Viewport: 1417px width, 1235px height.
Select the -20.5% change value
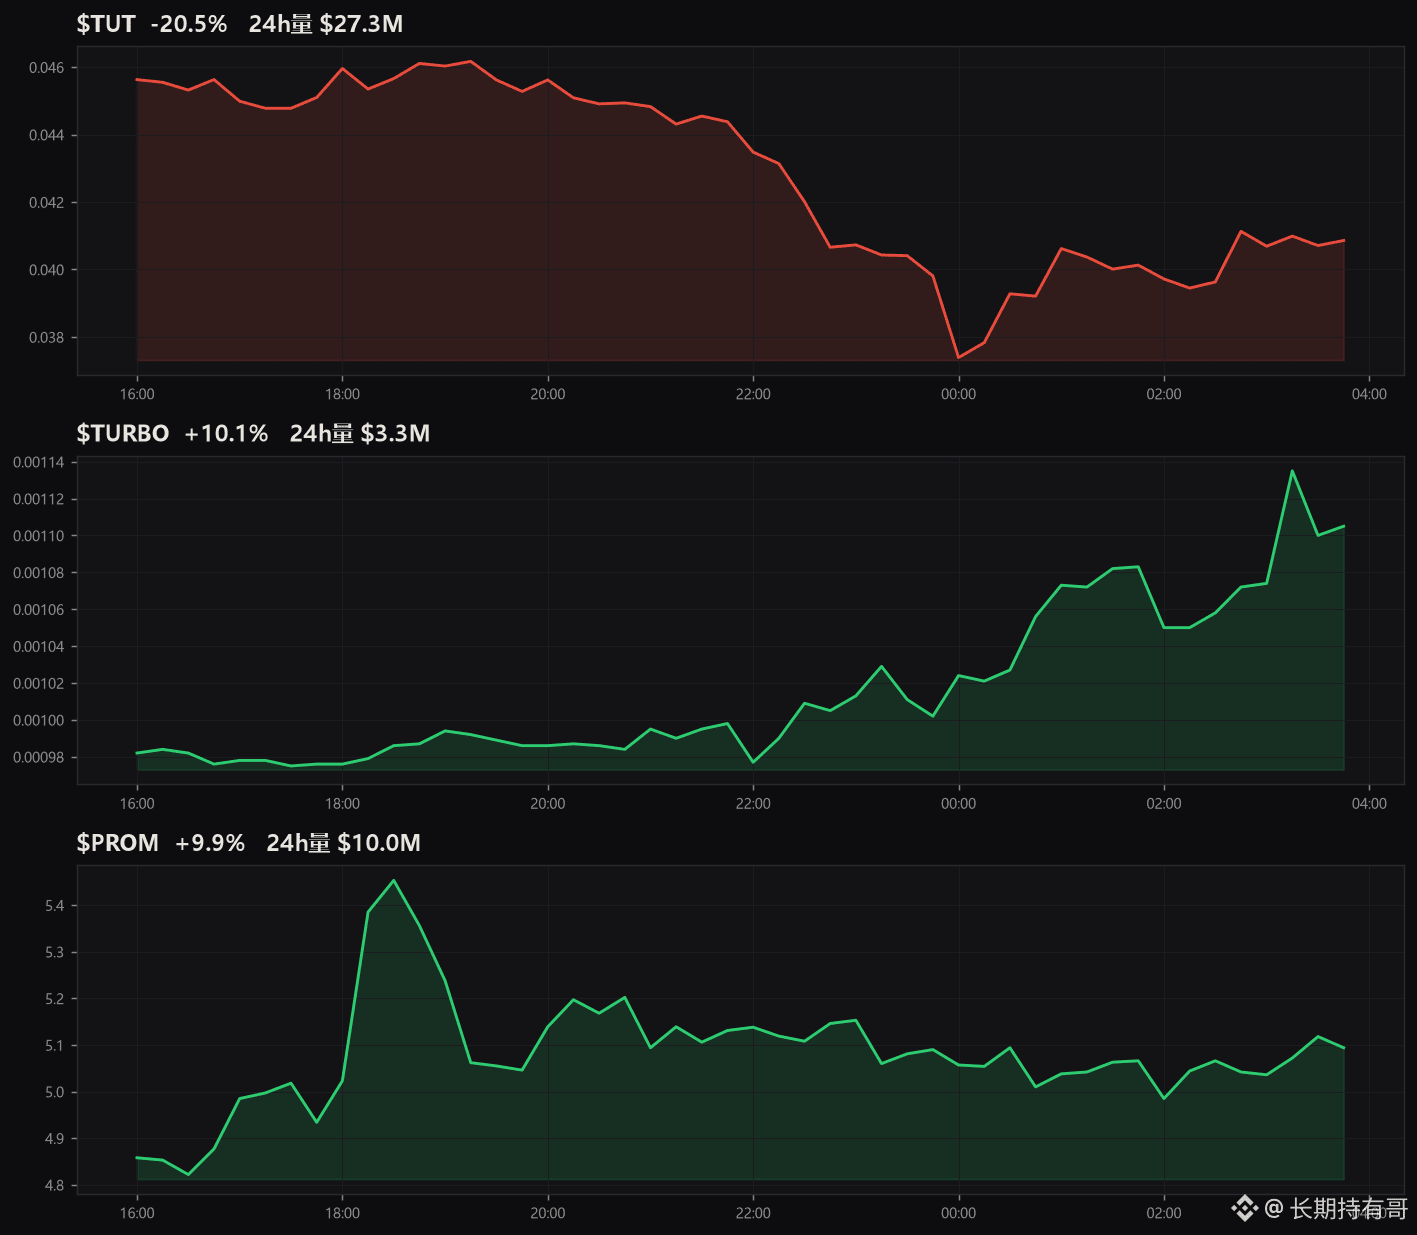click(x=189, y=24)
